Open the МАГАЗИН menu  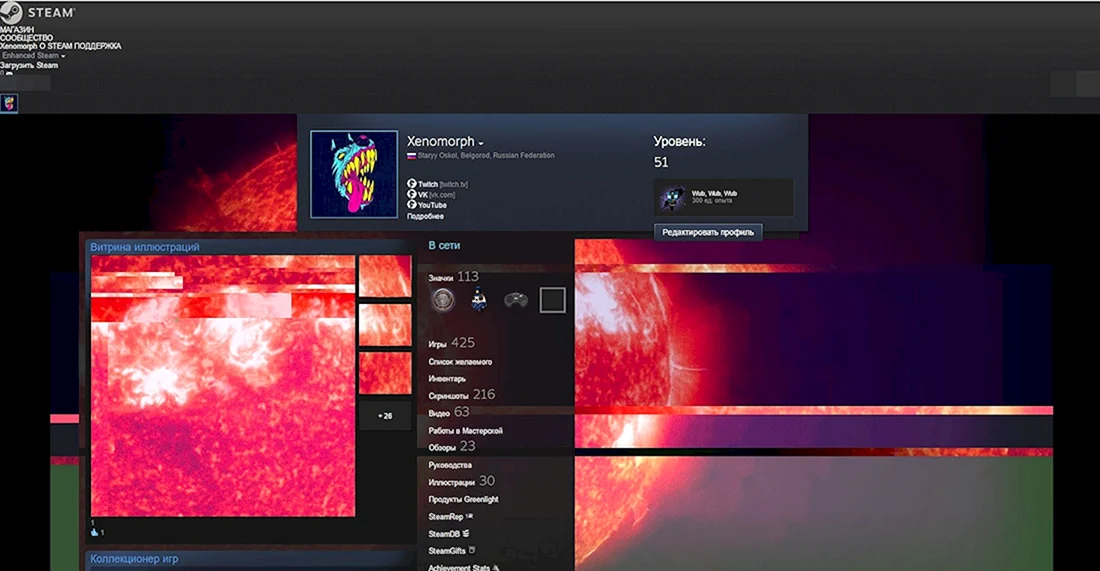[17, 29]
